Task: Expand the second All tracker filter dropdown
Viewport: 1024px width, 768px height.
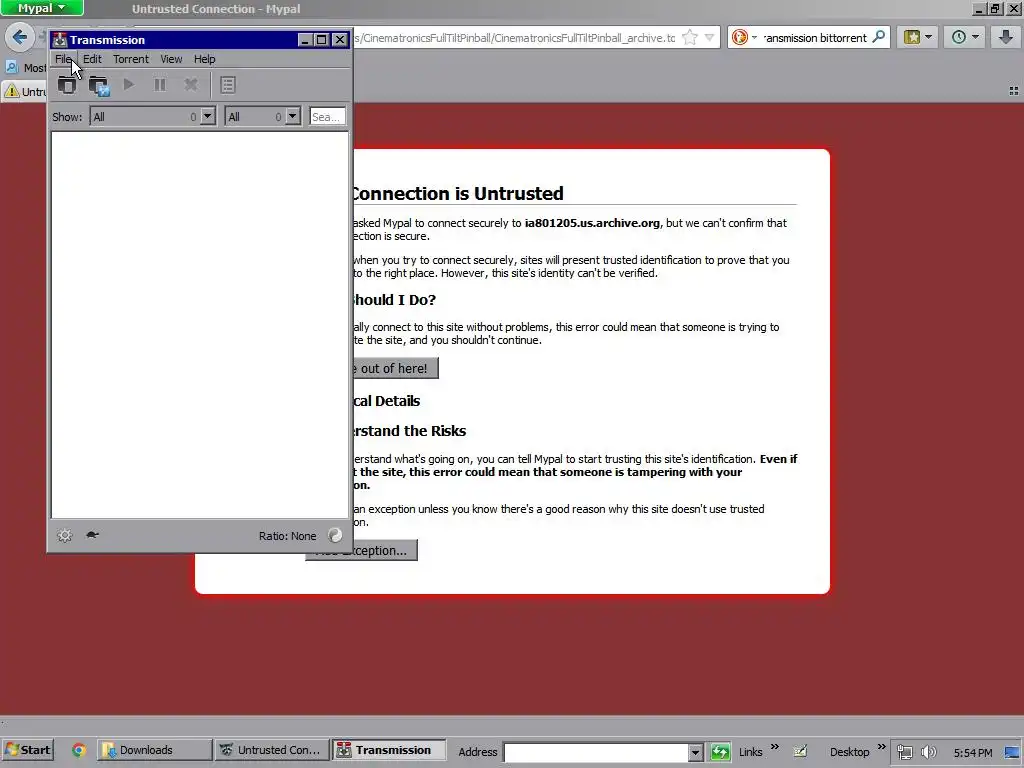Action: tap(293, 116)
